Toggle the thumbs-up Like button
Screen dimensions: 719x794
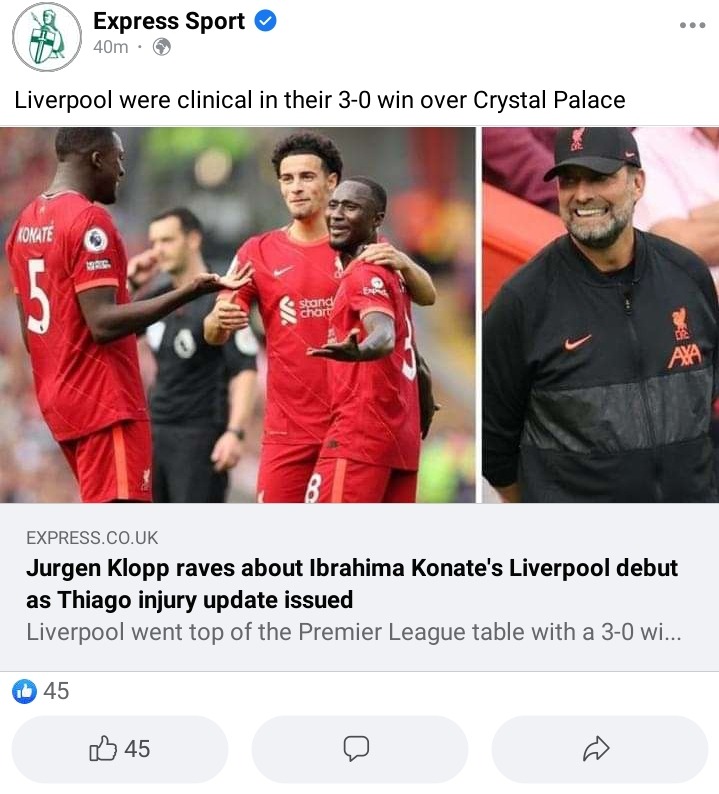click(x=120, y=749)
